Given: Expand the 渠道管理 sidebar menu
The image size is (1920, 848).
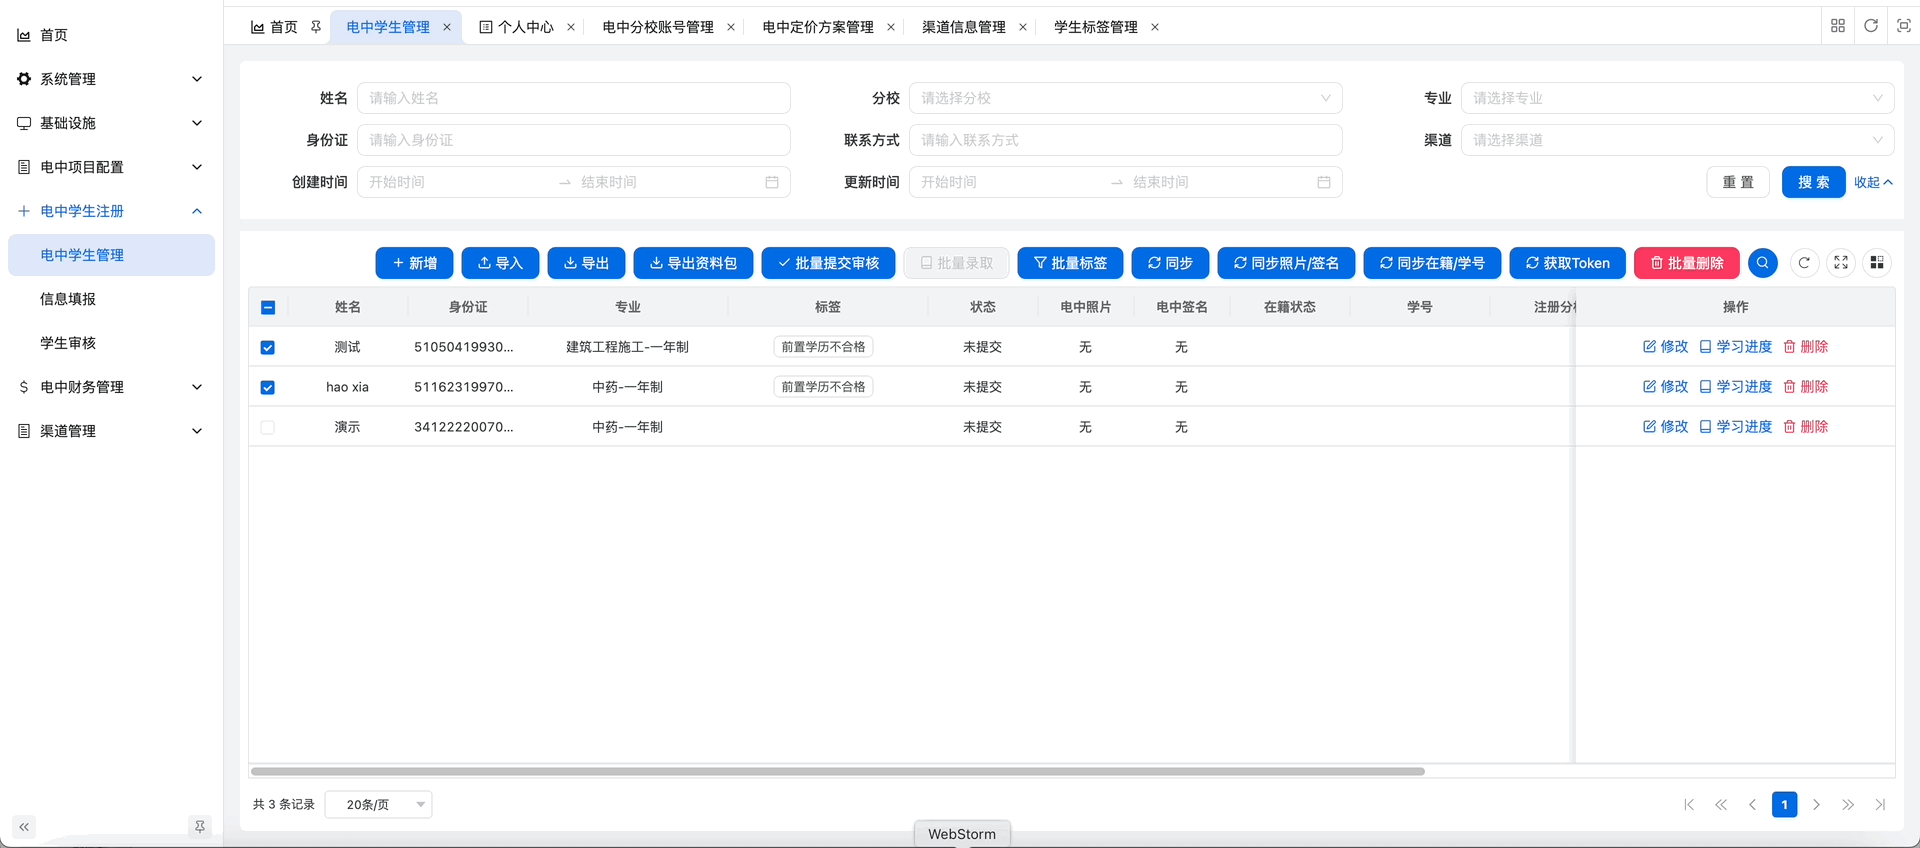Looking at the screenshot, I should [111, 431].
